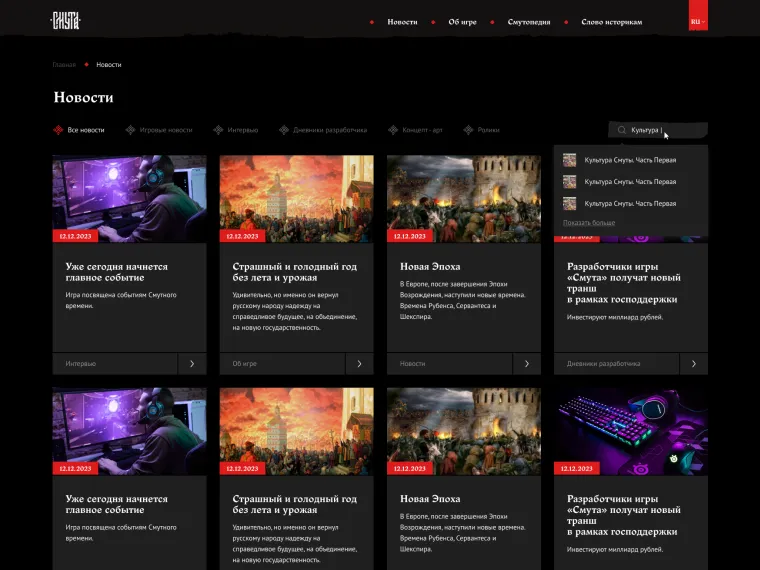760x570 pixels.
Task: Click Новости label in card footer
Action: click(x=412, y=364)
